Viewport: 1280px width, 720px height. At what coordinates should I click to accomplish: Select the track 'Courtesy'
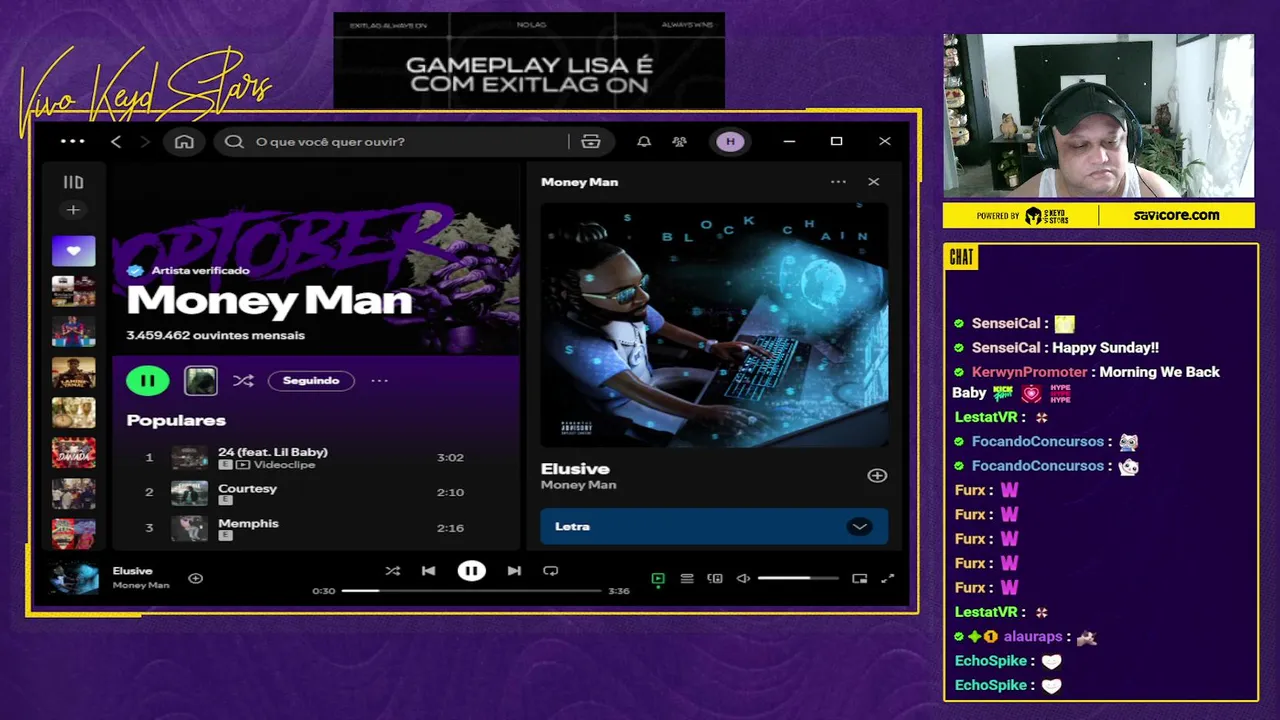(247, 488)
